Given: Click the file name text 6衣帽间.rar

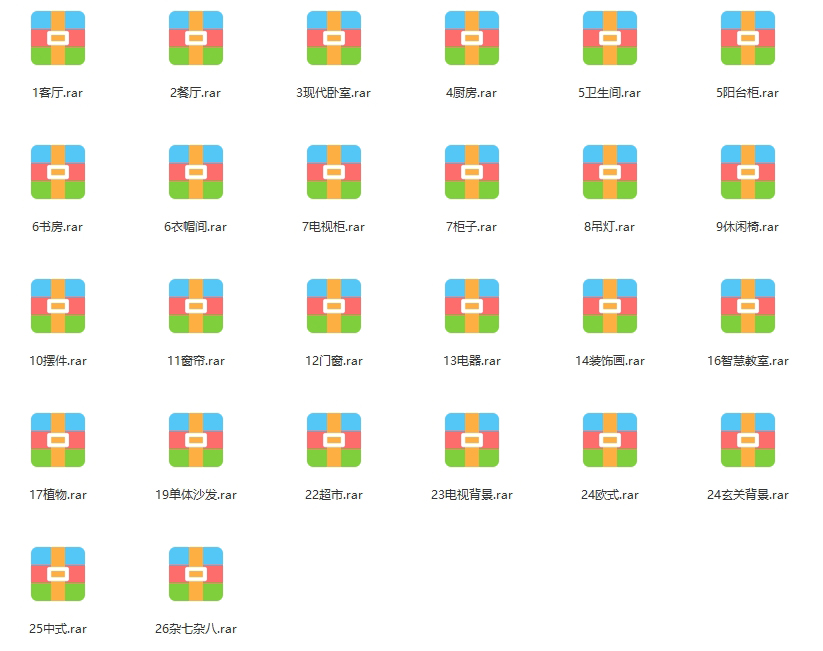Looking at the screenshot, I should click(x=196, y=227).
